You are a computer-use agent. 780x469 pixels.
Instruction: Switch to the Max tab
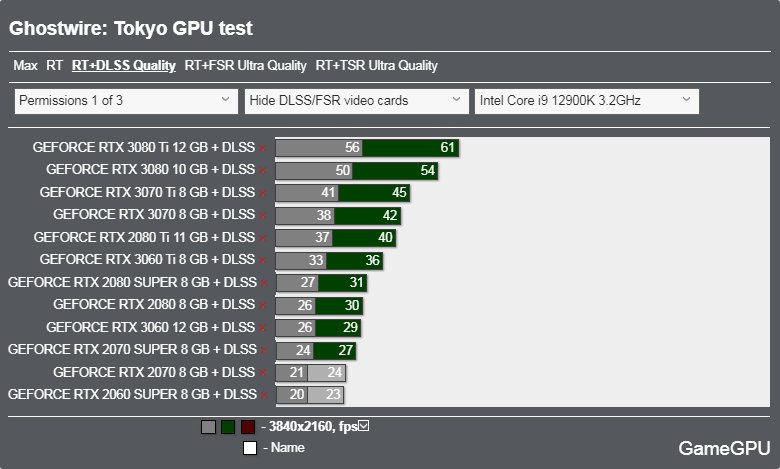click(25, 66)
